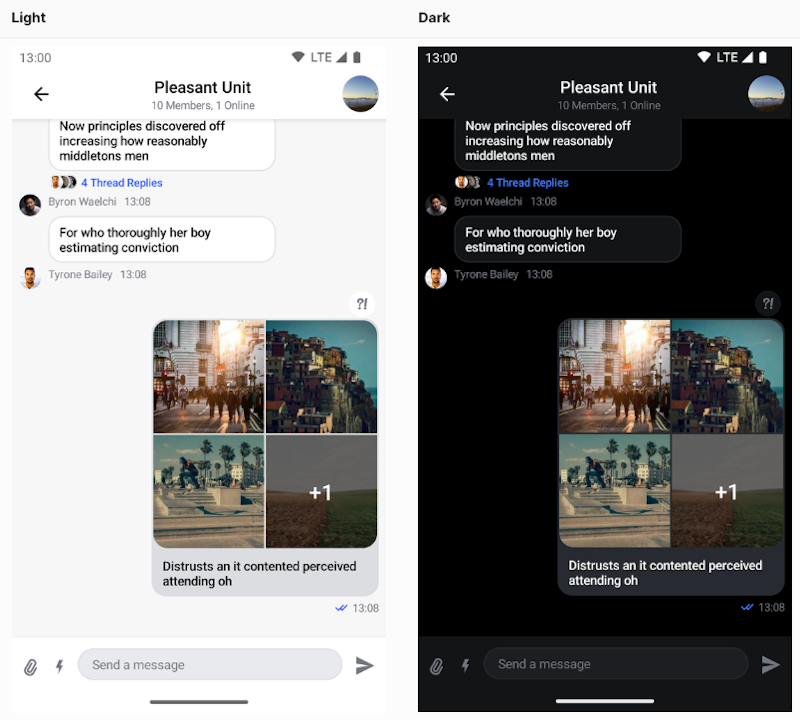Tap the '?!' reaction icon above the photo grid
Image resolution: width=800 pixels, height=720 pixels.
coord(362,303)
